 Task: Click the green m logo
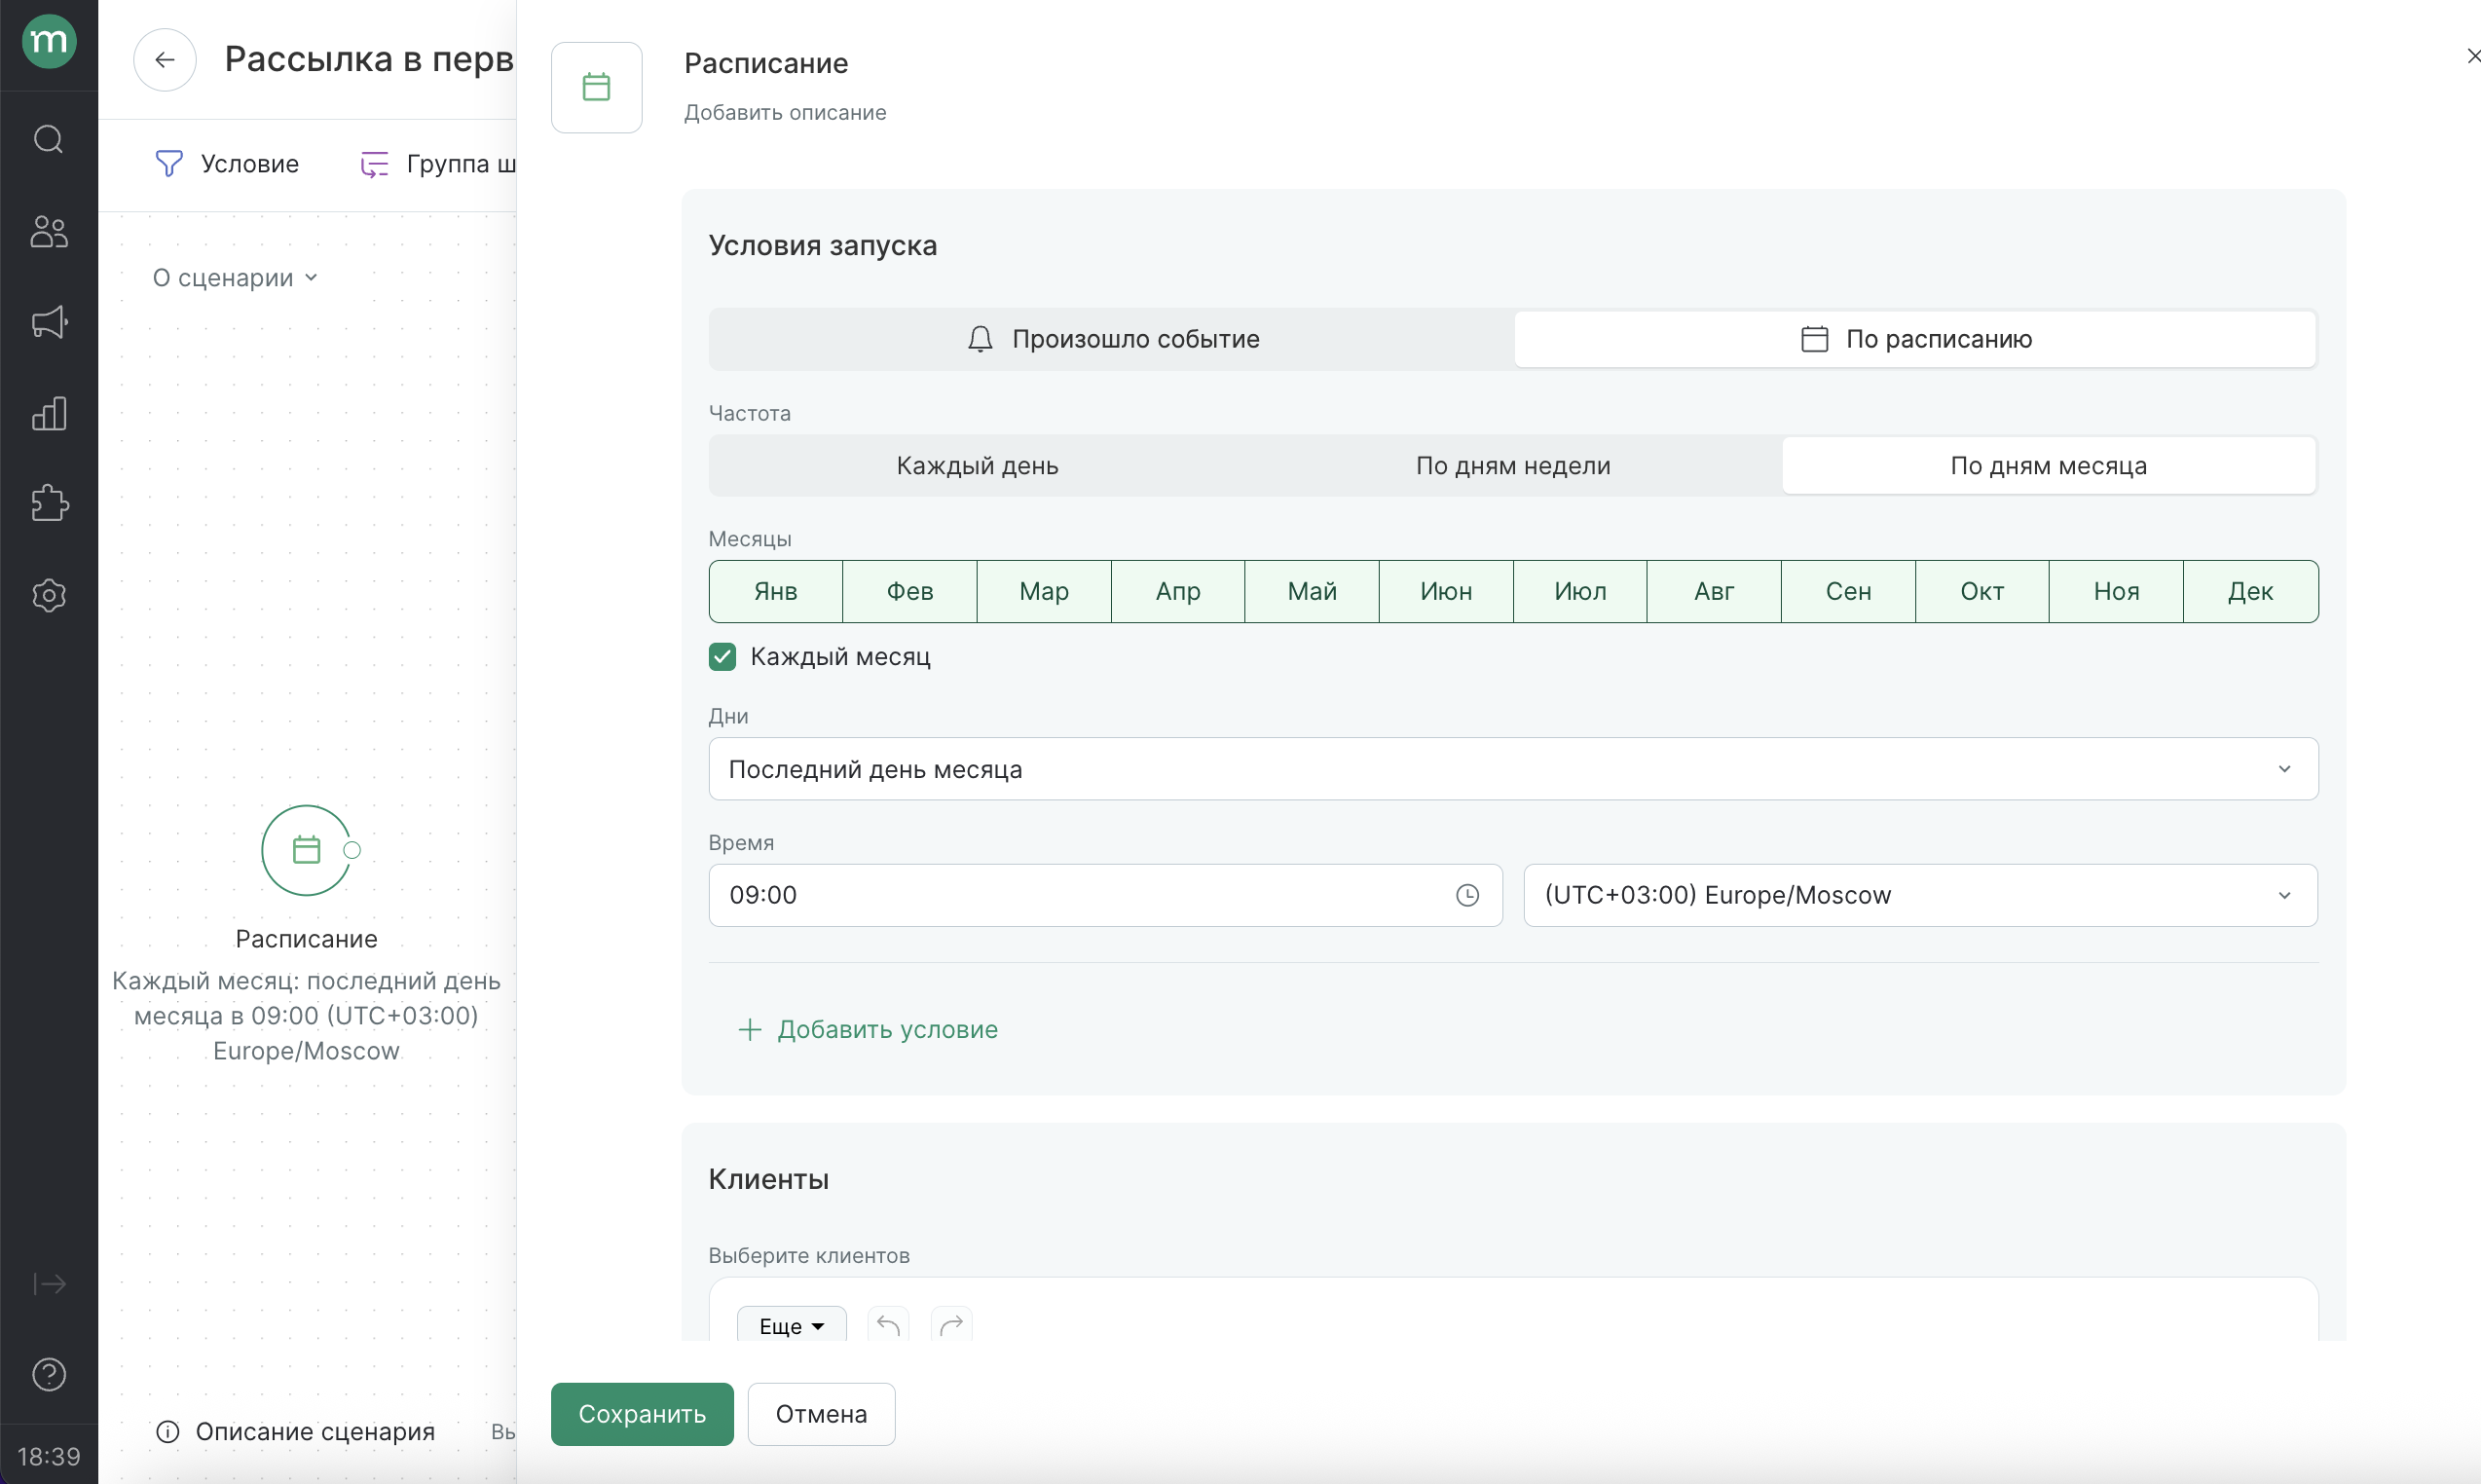[49, 42]
